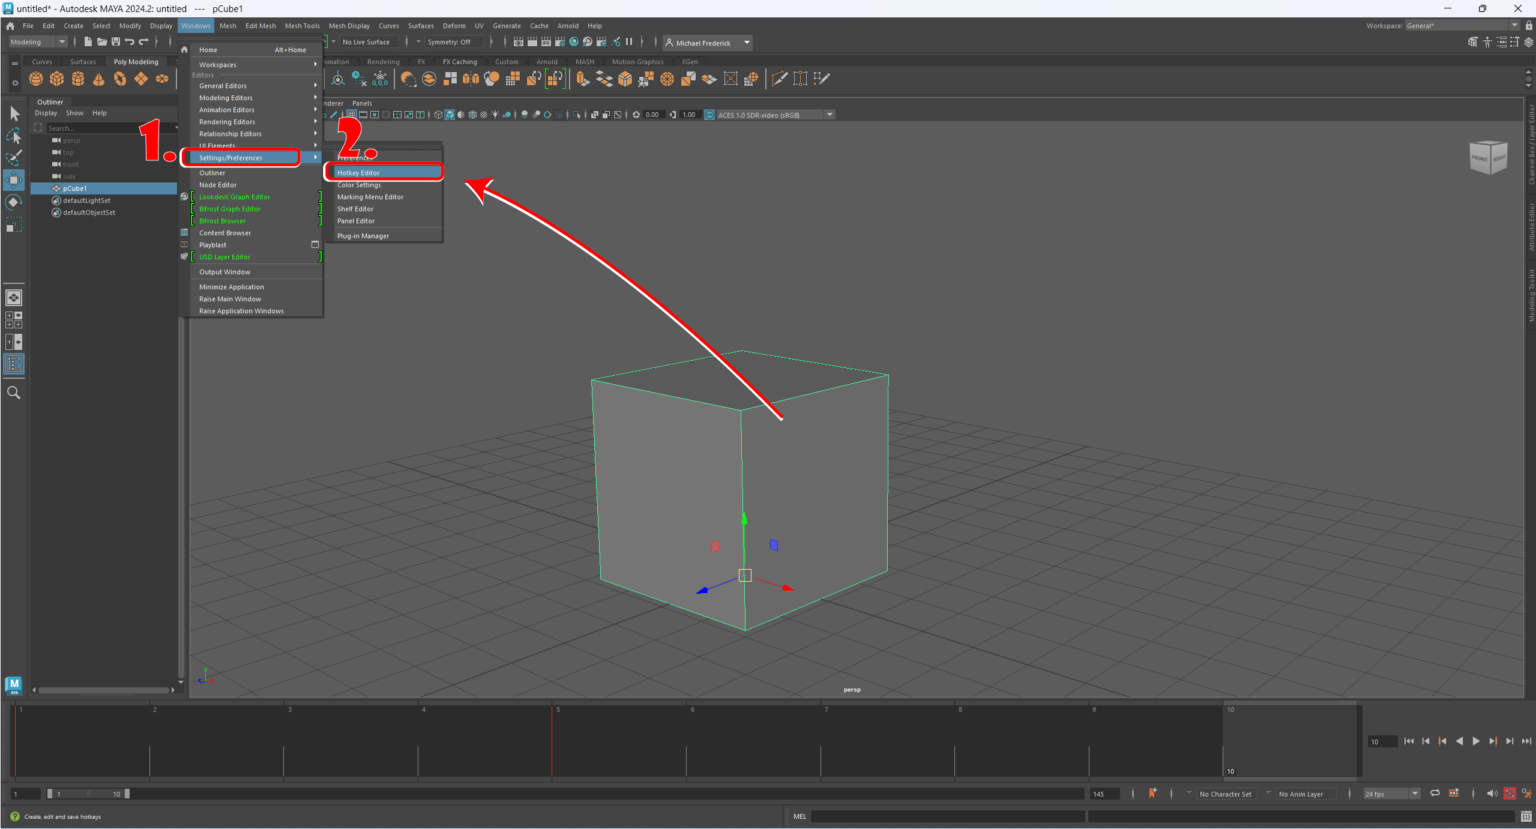Save the scene with floppy disk icon

(x=115, y=42)
